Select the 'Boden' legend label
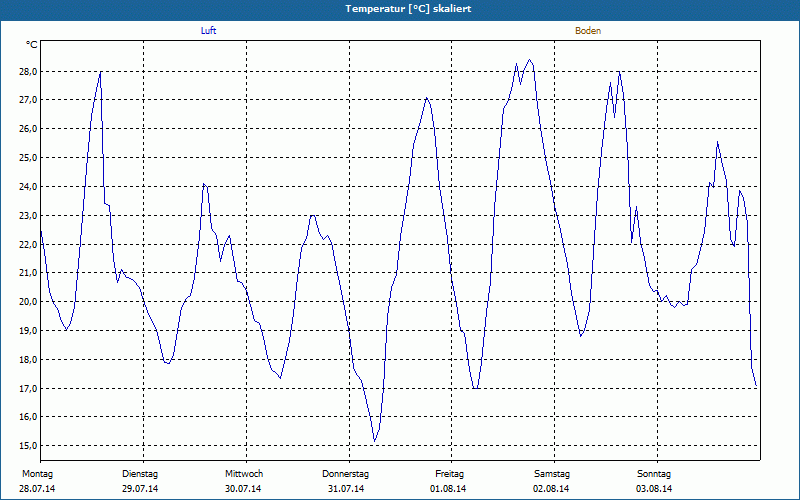Screen dimensions: 800x500 [x=588, y=31]
